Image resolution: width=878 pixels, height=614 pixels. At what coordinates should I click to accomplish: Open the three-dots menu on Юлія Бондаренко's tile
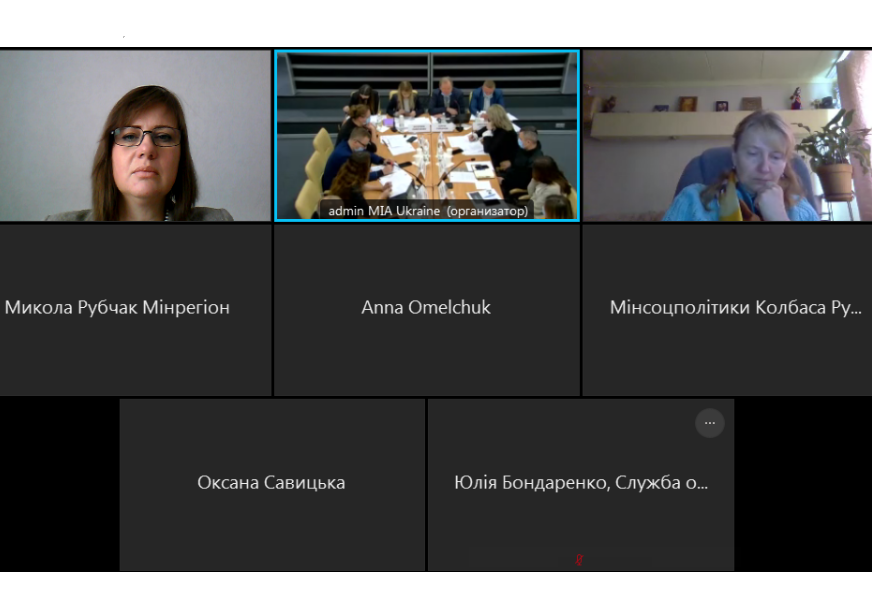[709, 423]
